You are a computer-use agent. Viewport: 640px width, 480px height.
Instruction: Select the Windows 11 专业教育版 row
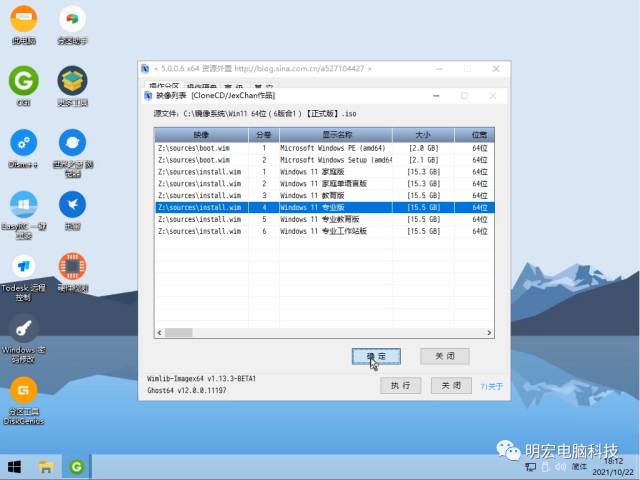[324, 219]
